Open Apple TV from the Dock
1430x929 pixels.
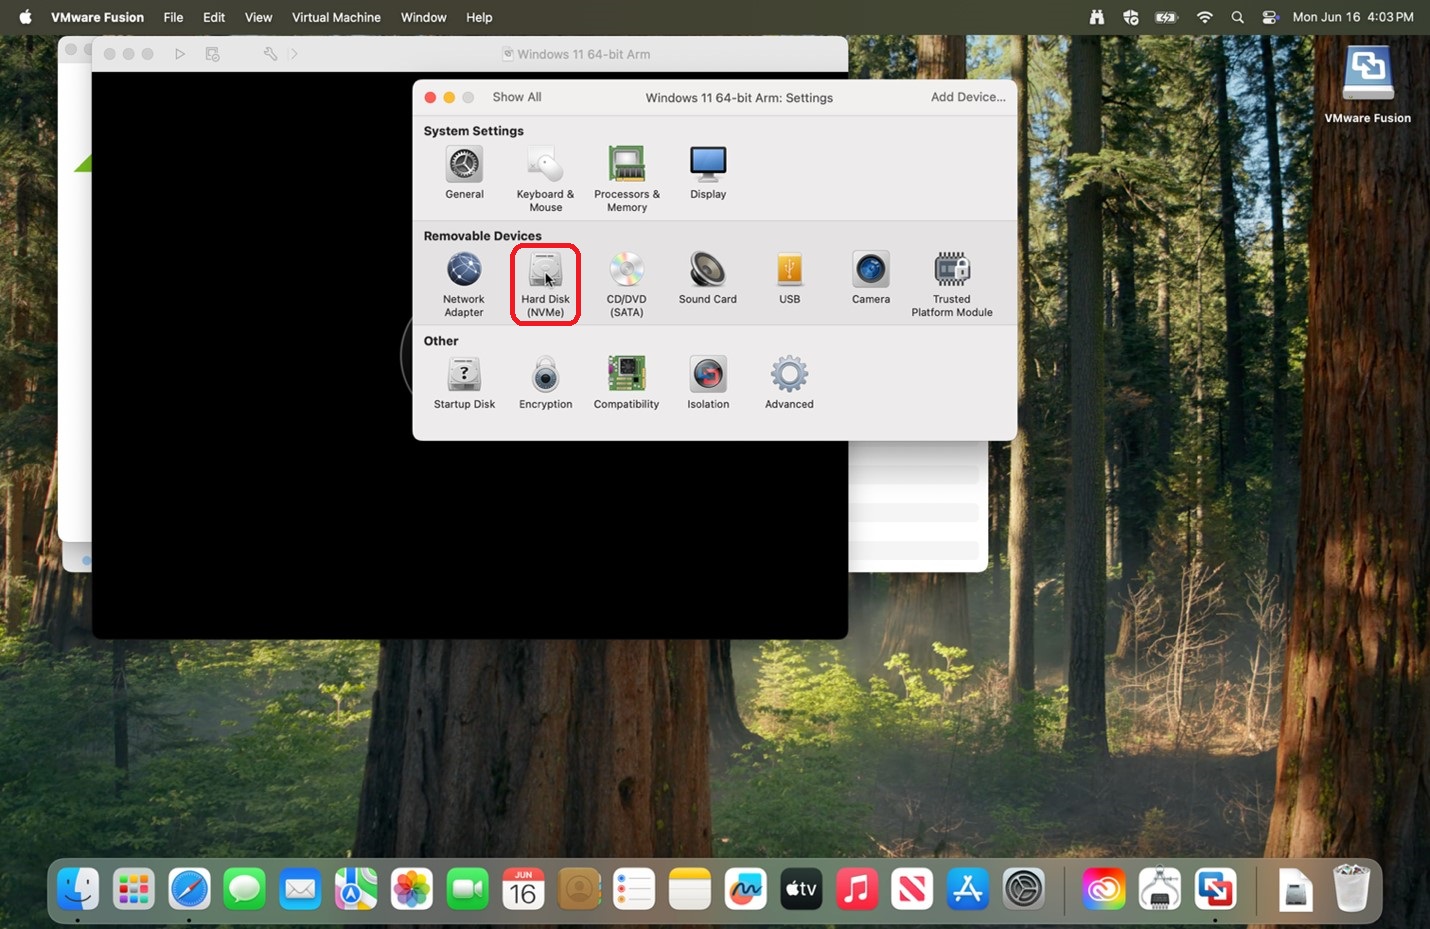click(801, 888)
